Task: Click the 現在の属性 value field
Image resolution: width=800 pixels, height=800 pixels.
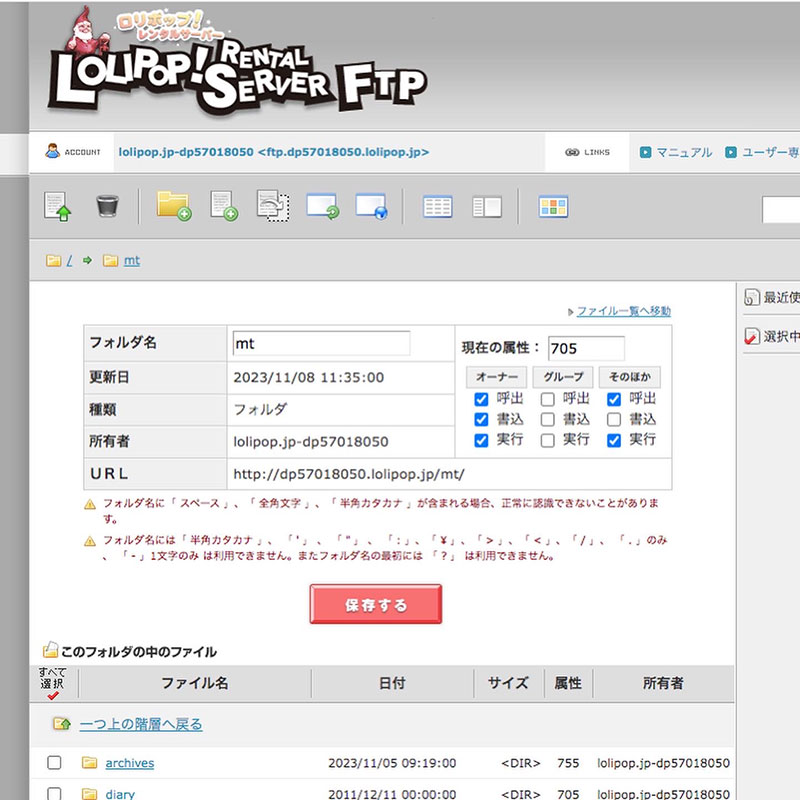Action: (586, 348)
